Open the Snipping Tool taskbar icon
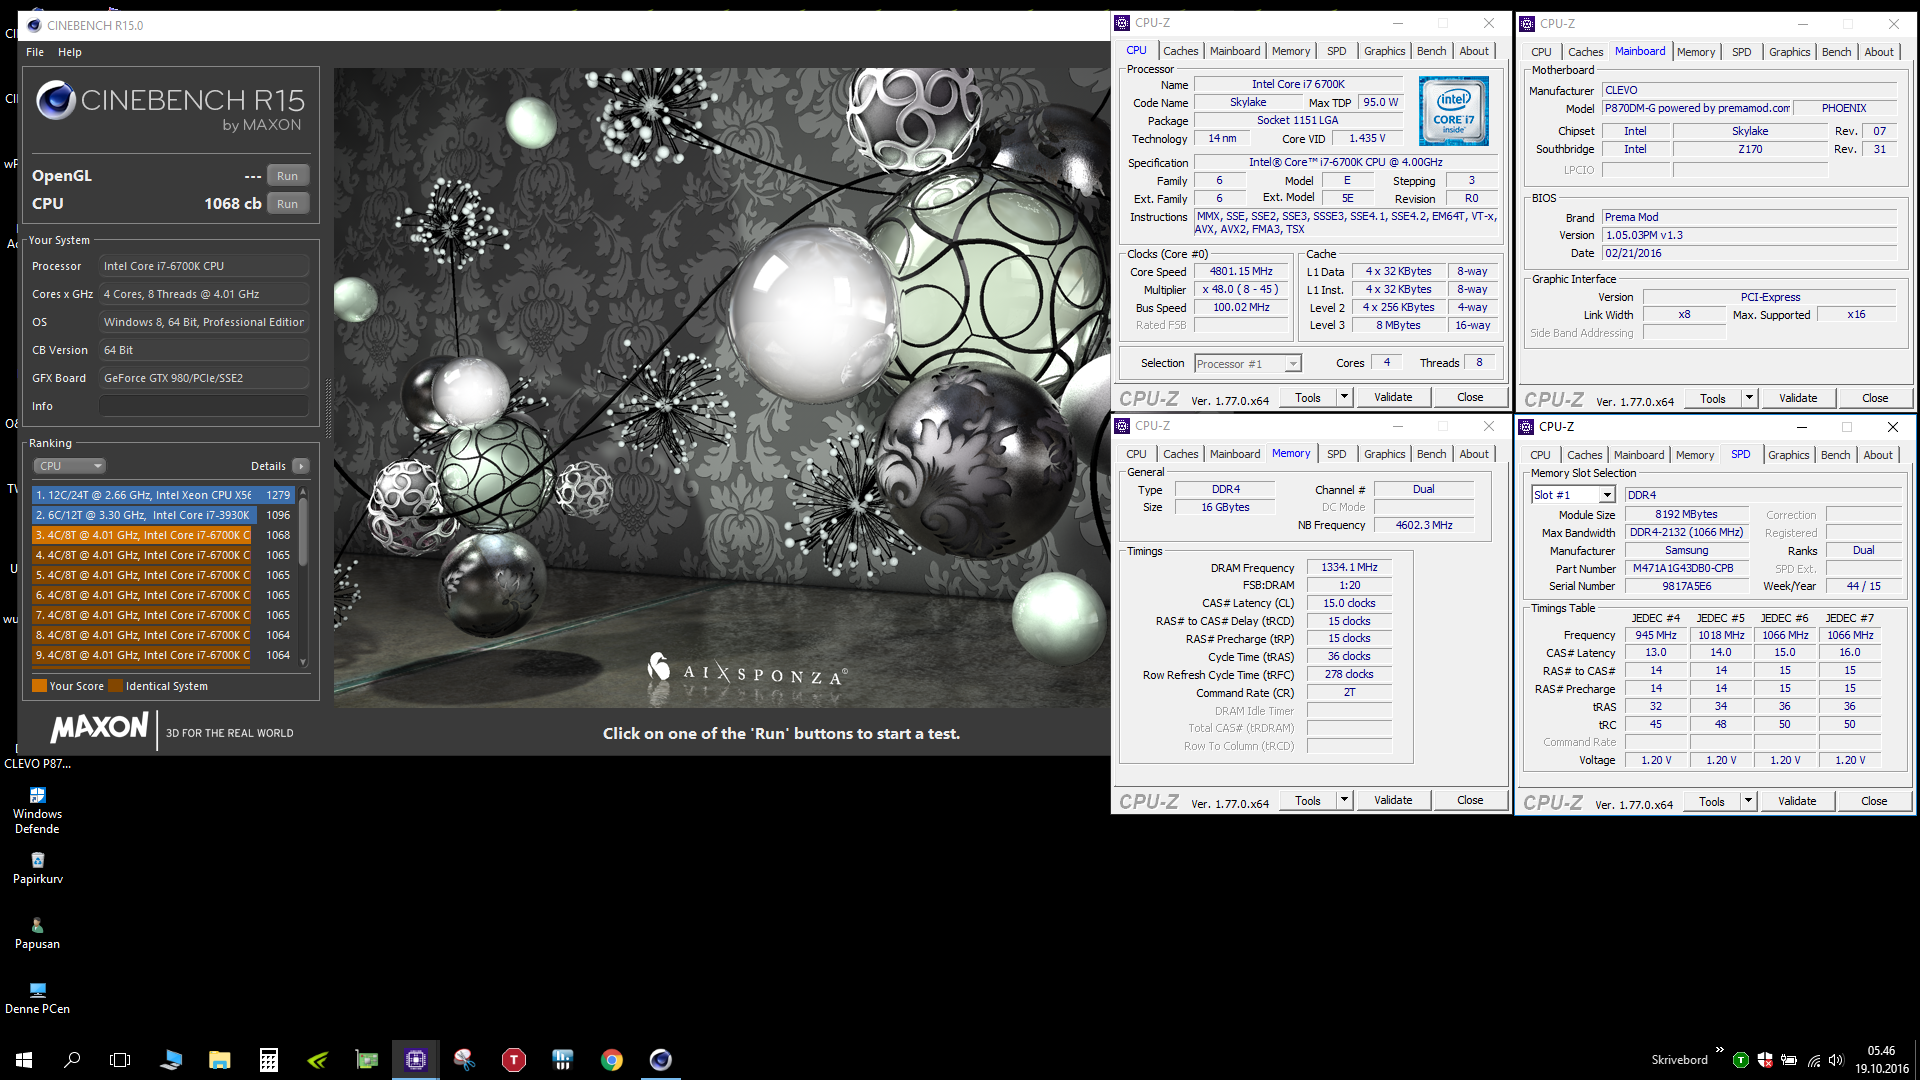Image resolution: width=1920 pixels, height=1080 pixels. coord(464,1059)
